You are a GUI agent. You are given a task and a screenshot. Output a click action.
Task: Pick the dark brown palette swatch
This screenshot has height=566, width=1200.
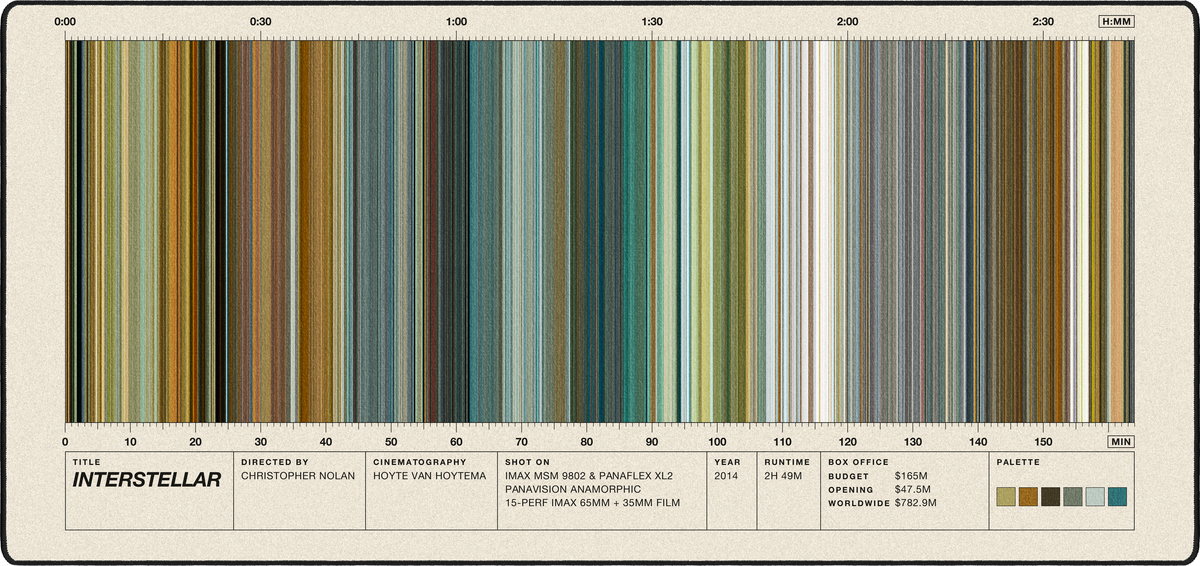[x=1051, y=497]
